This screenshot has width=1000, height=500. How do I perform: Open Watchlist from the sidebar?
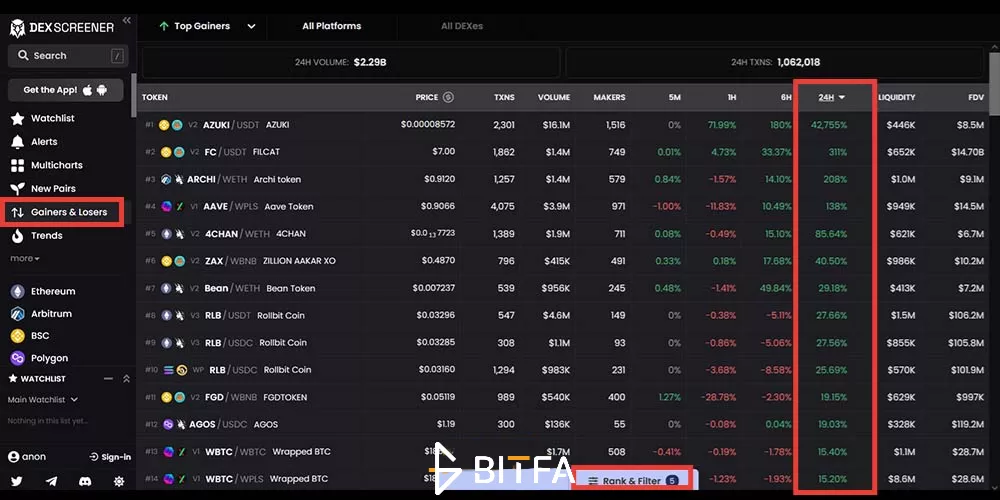(x=43, y=119)
